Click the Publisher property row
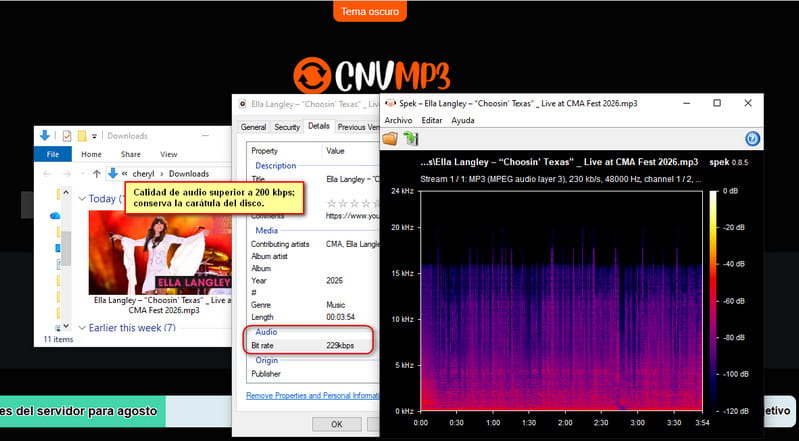The width and height of the screenshot is (799, 441). (x=313, y=374)
